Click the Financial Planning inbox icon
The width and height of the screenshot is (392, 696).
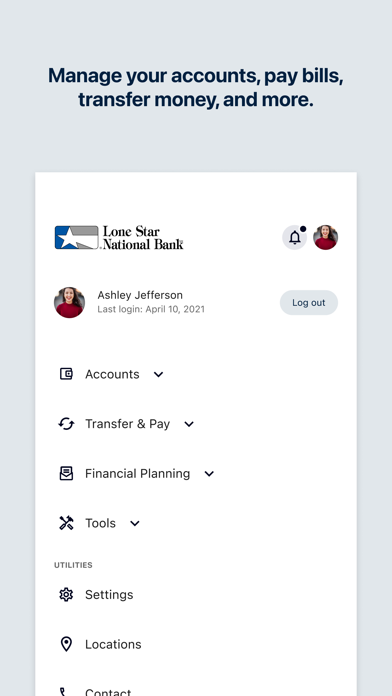click(66, 473)
